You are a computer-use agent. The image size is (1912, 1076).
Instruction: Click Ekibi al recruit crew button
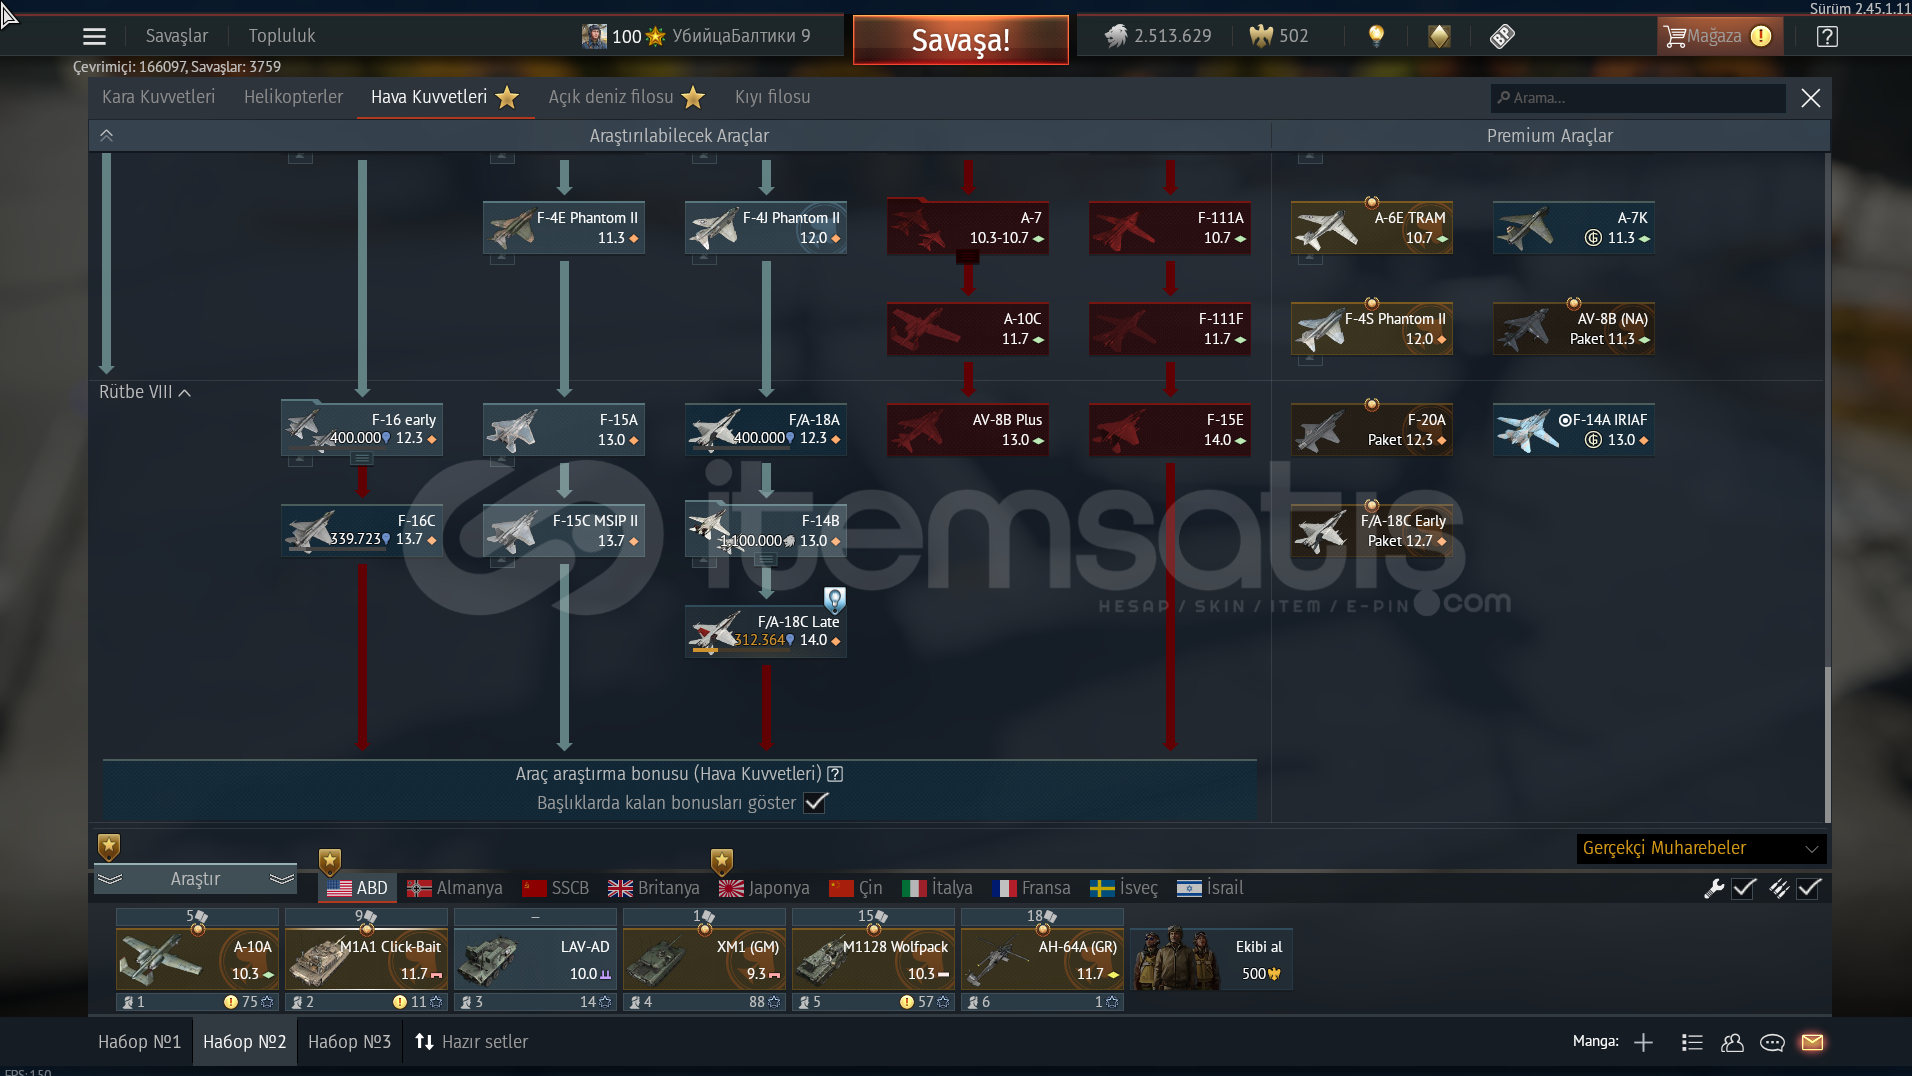1211,960
